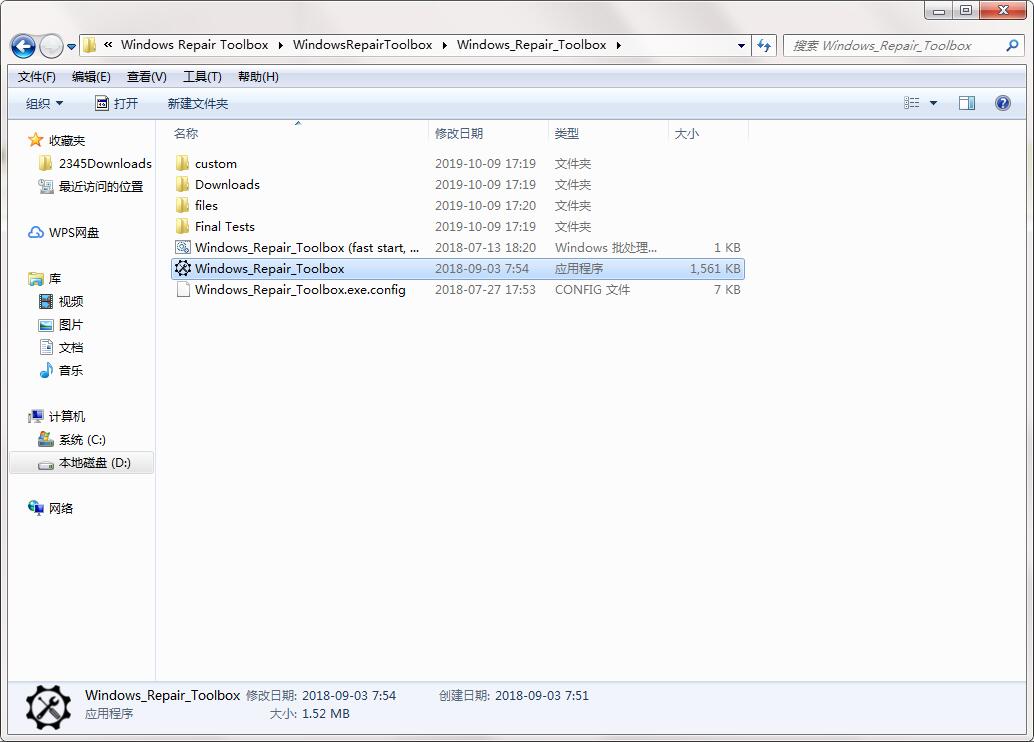Open the 文件(F) menu
The width and height of the screenshot is (1034, 742).
[37, 77]
